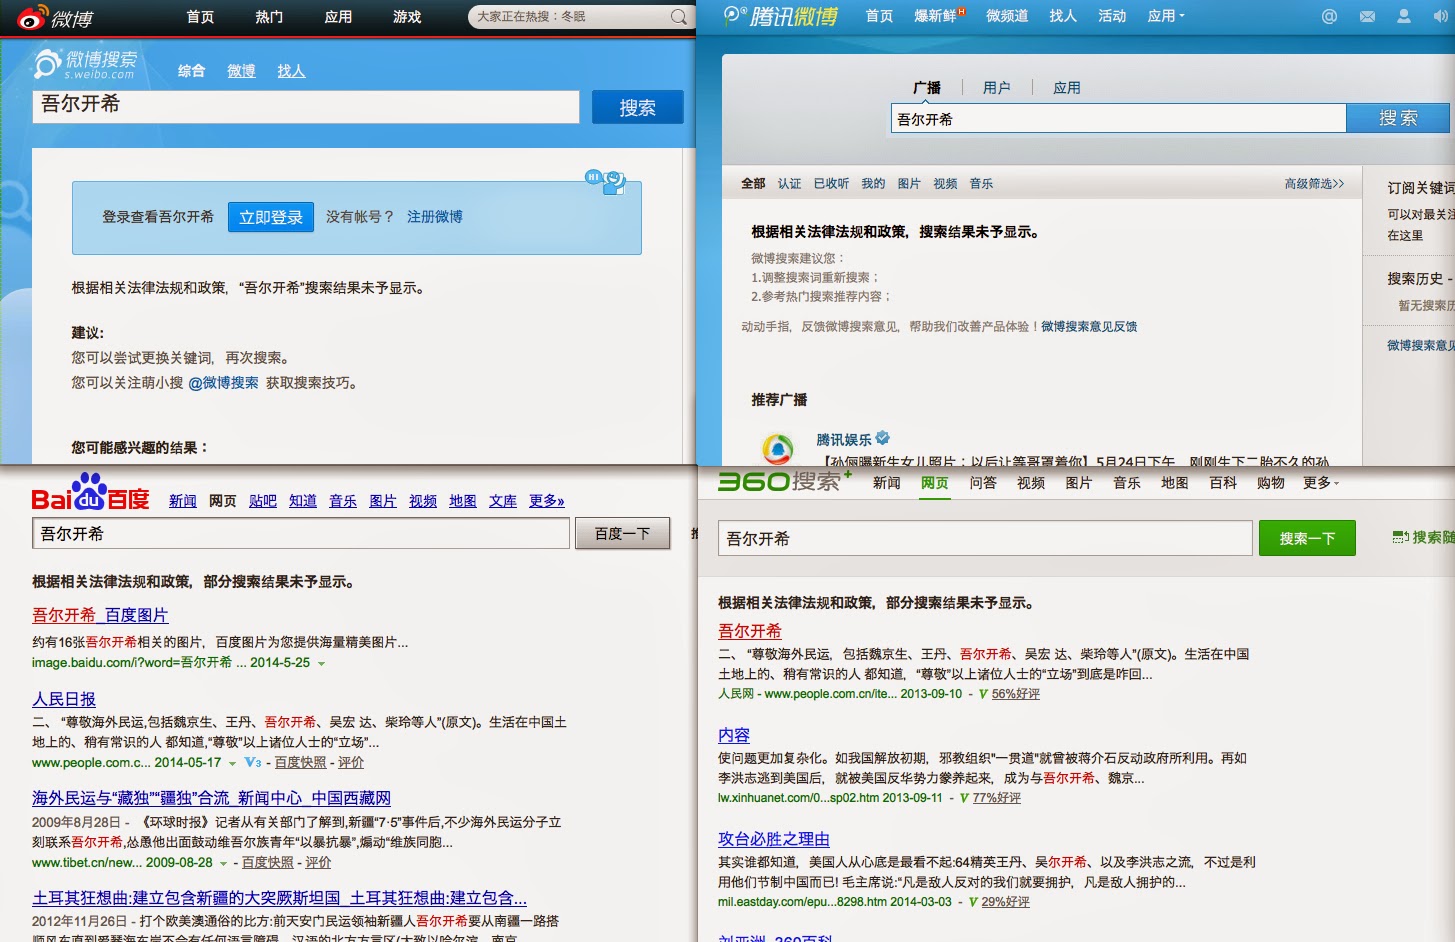The image size is (1455, 942).
Task: Open the envelope messages icon in Tencent Weibo
Action: pos(1367,16)
